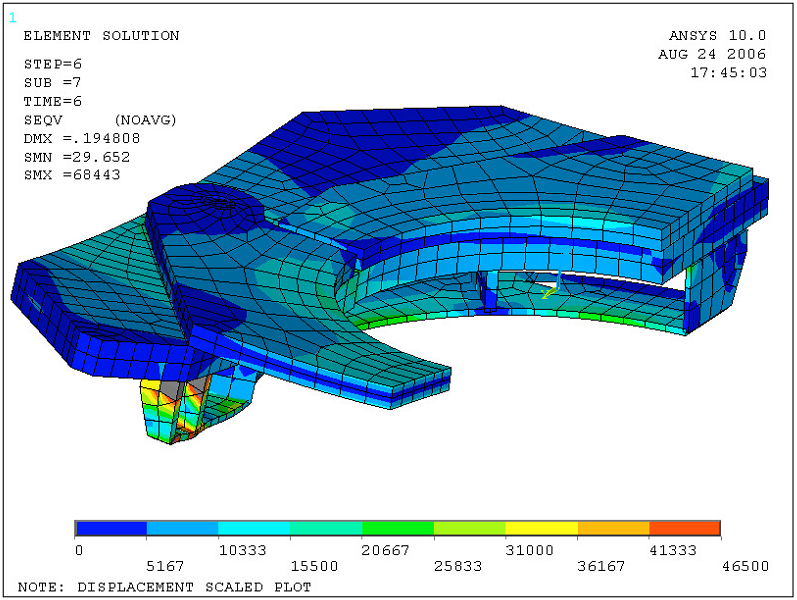The height and width of the screenshot is (600, 797).
Task: Click legend value 20667
Action: click(385, 550)
